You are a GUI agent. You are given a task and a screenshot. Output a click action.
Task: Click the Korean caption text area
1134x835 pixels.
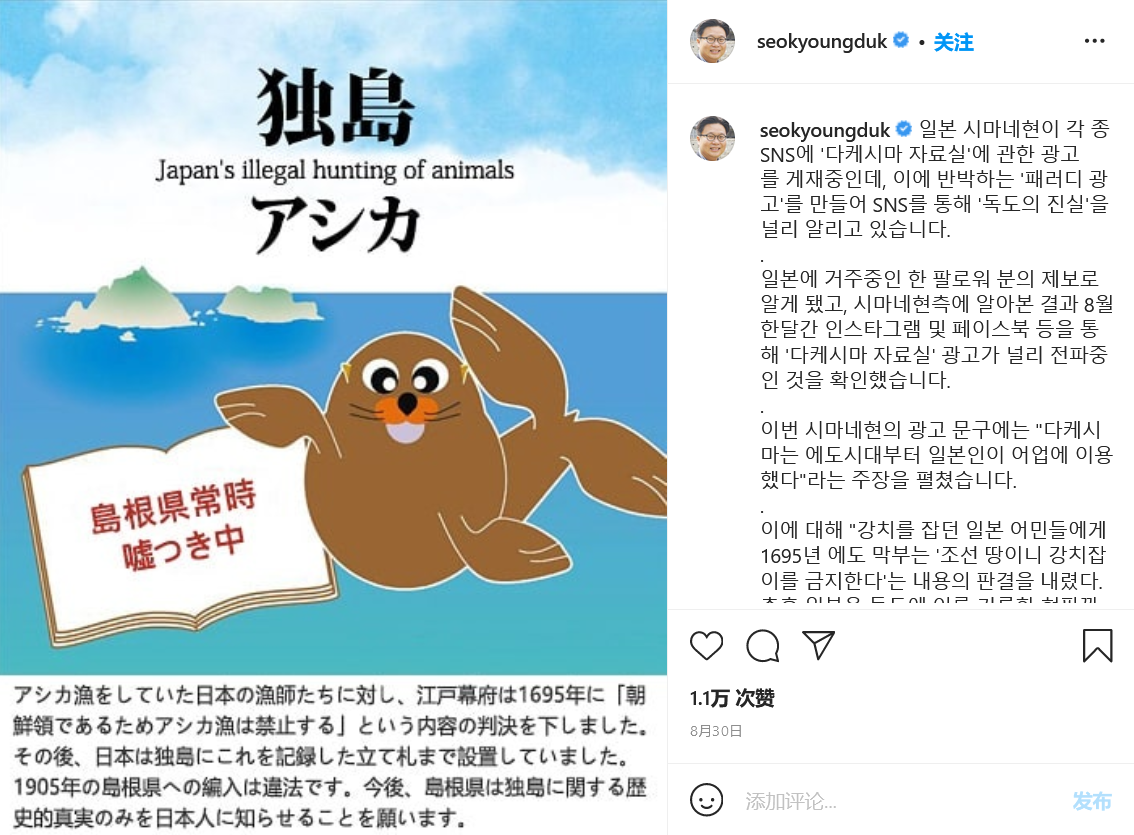click(936, 358)
